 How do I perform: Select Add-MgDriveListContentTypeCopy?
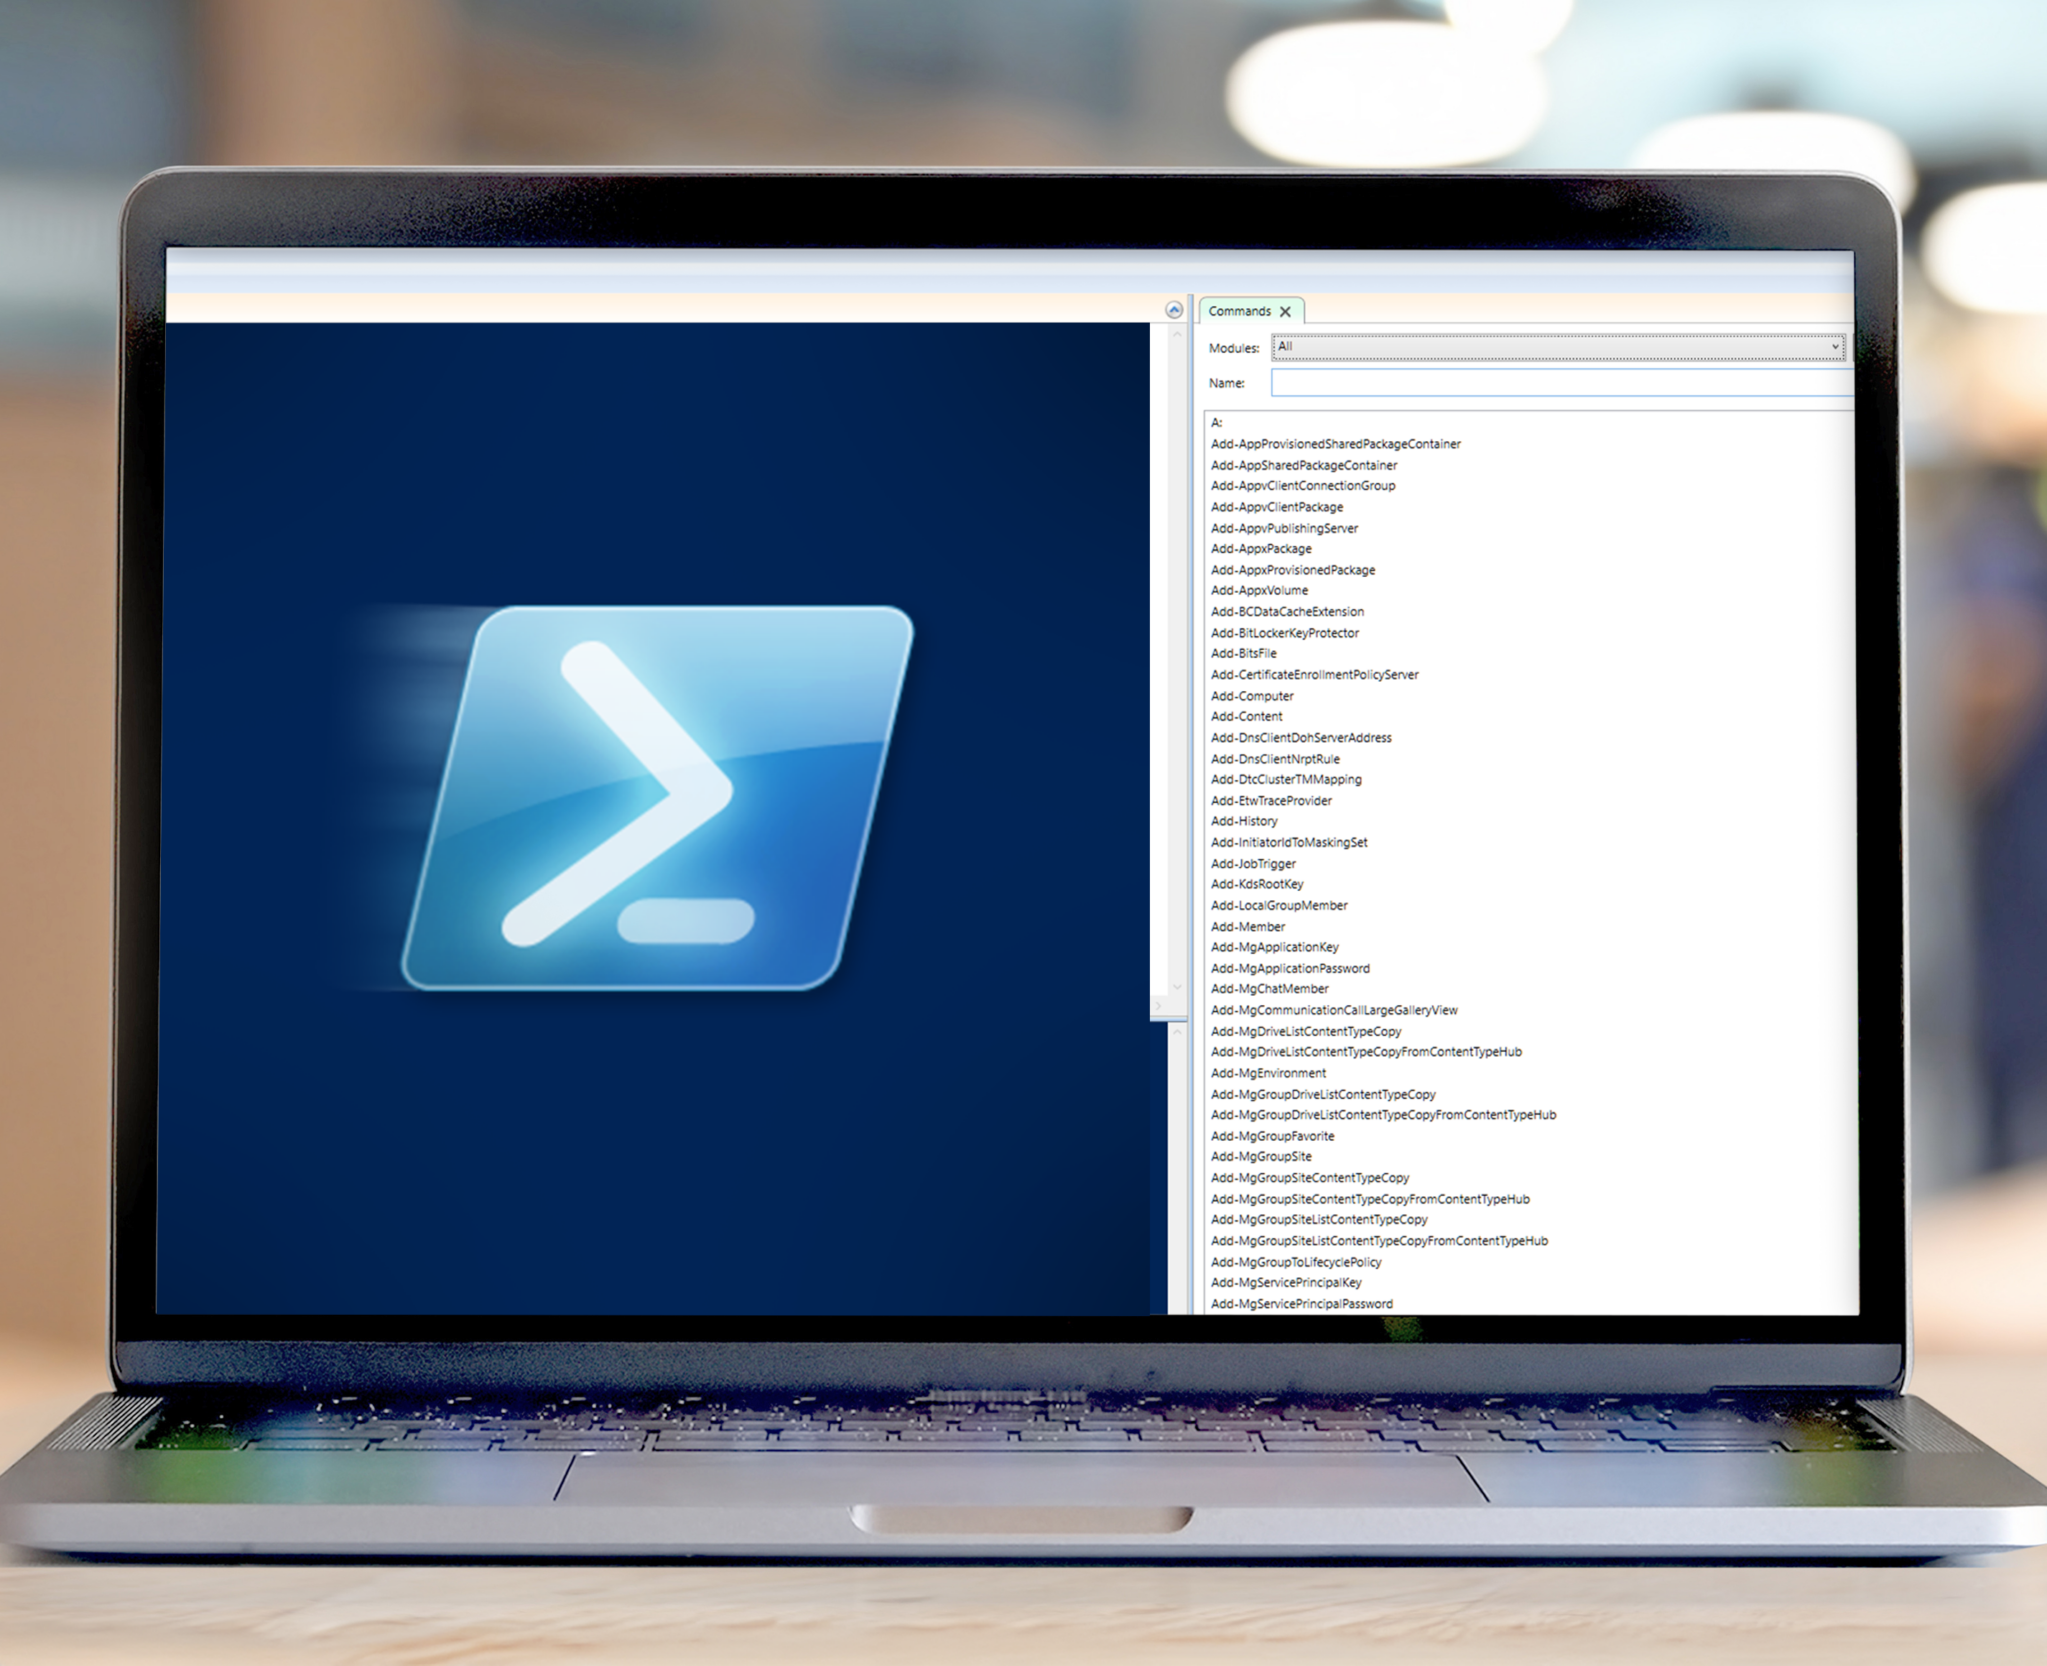point(1306,1032)
